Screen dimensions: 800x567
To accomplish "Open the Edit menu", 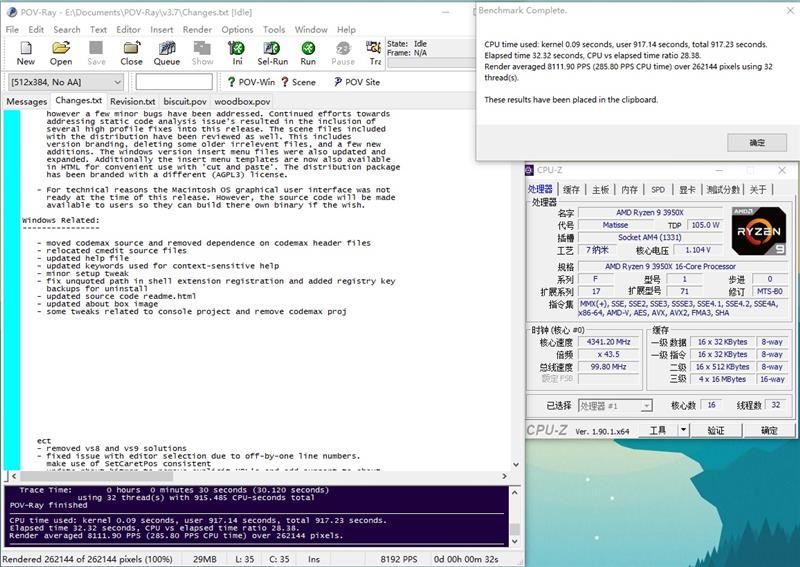I will pyautogui.click(x=36, y=30).
